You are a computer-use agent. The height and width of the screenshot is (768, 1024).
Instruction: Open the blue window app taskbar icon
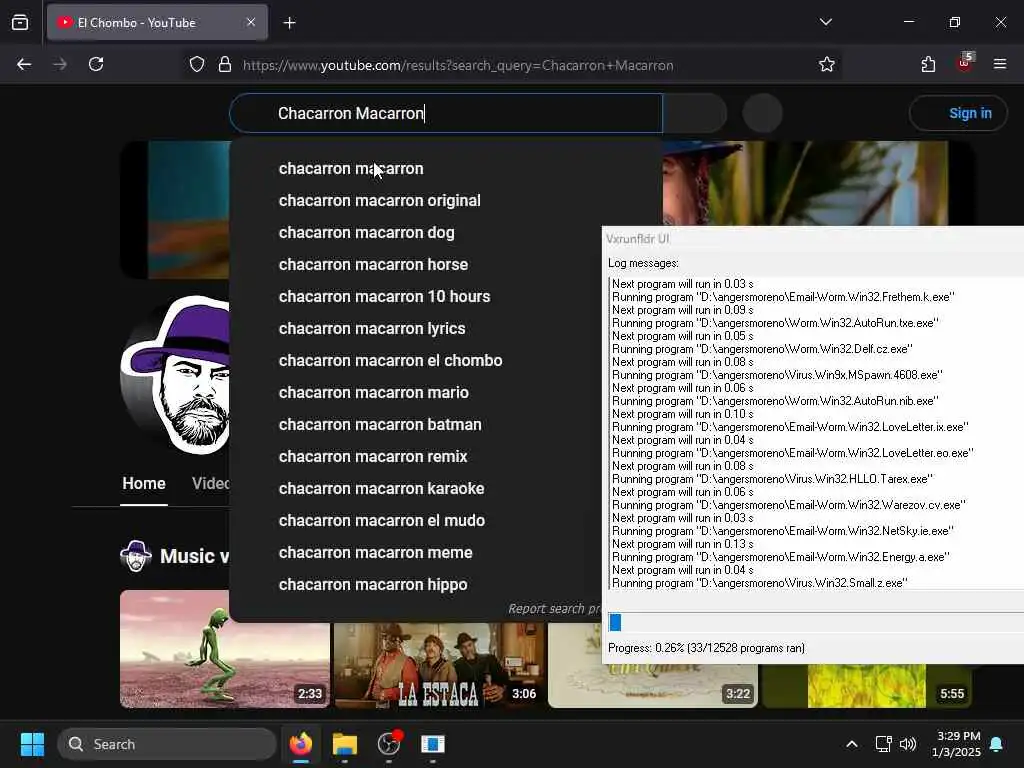click(x=432, y=744)
